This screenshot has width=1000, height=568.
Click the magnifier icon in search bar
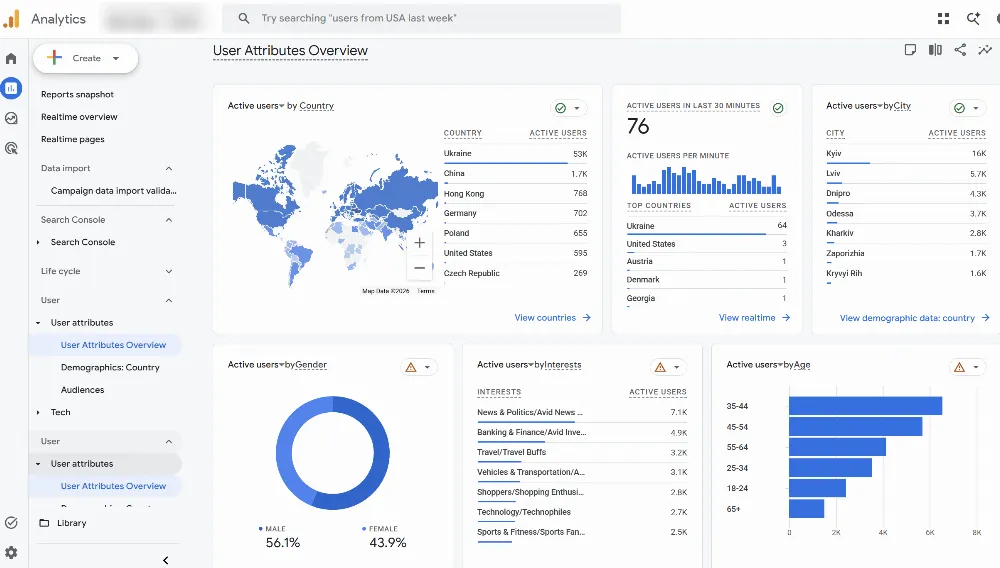point(244,18)
